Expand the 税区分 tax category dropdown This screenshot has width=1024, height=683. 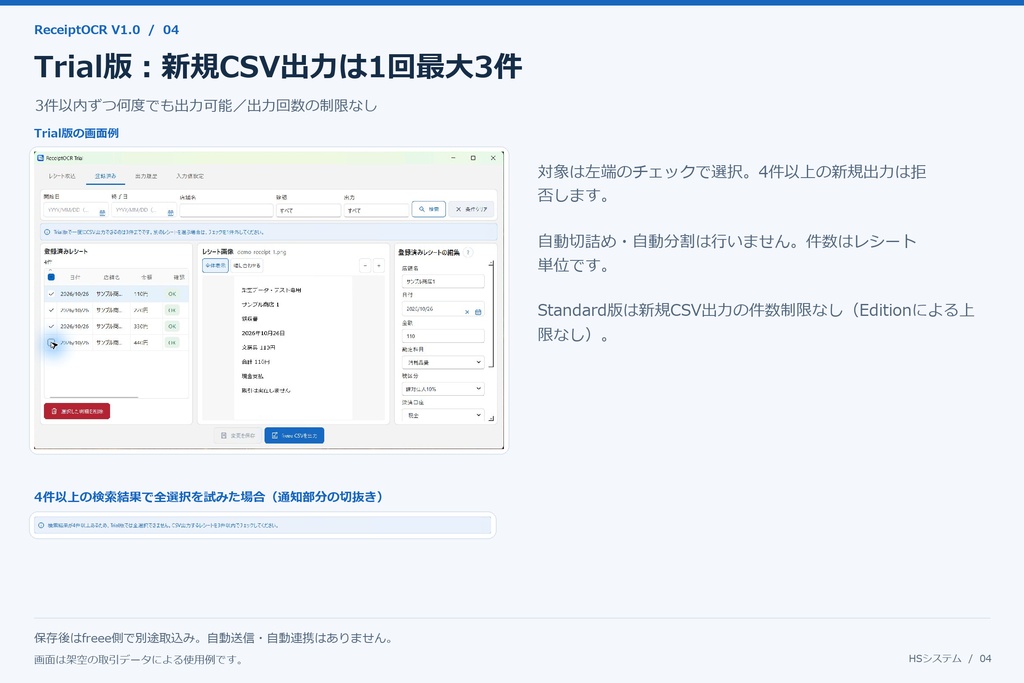pos(443,389)
